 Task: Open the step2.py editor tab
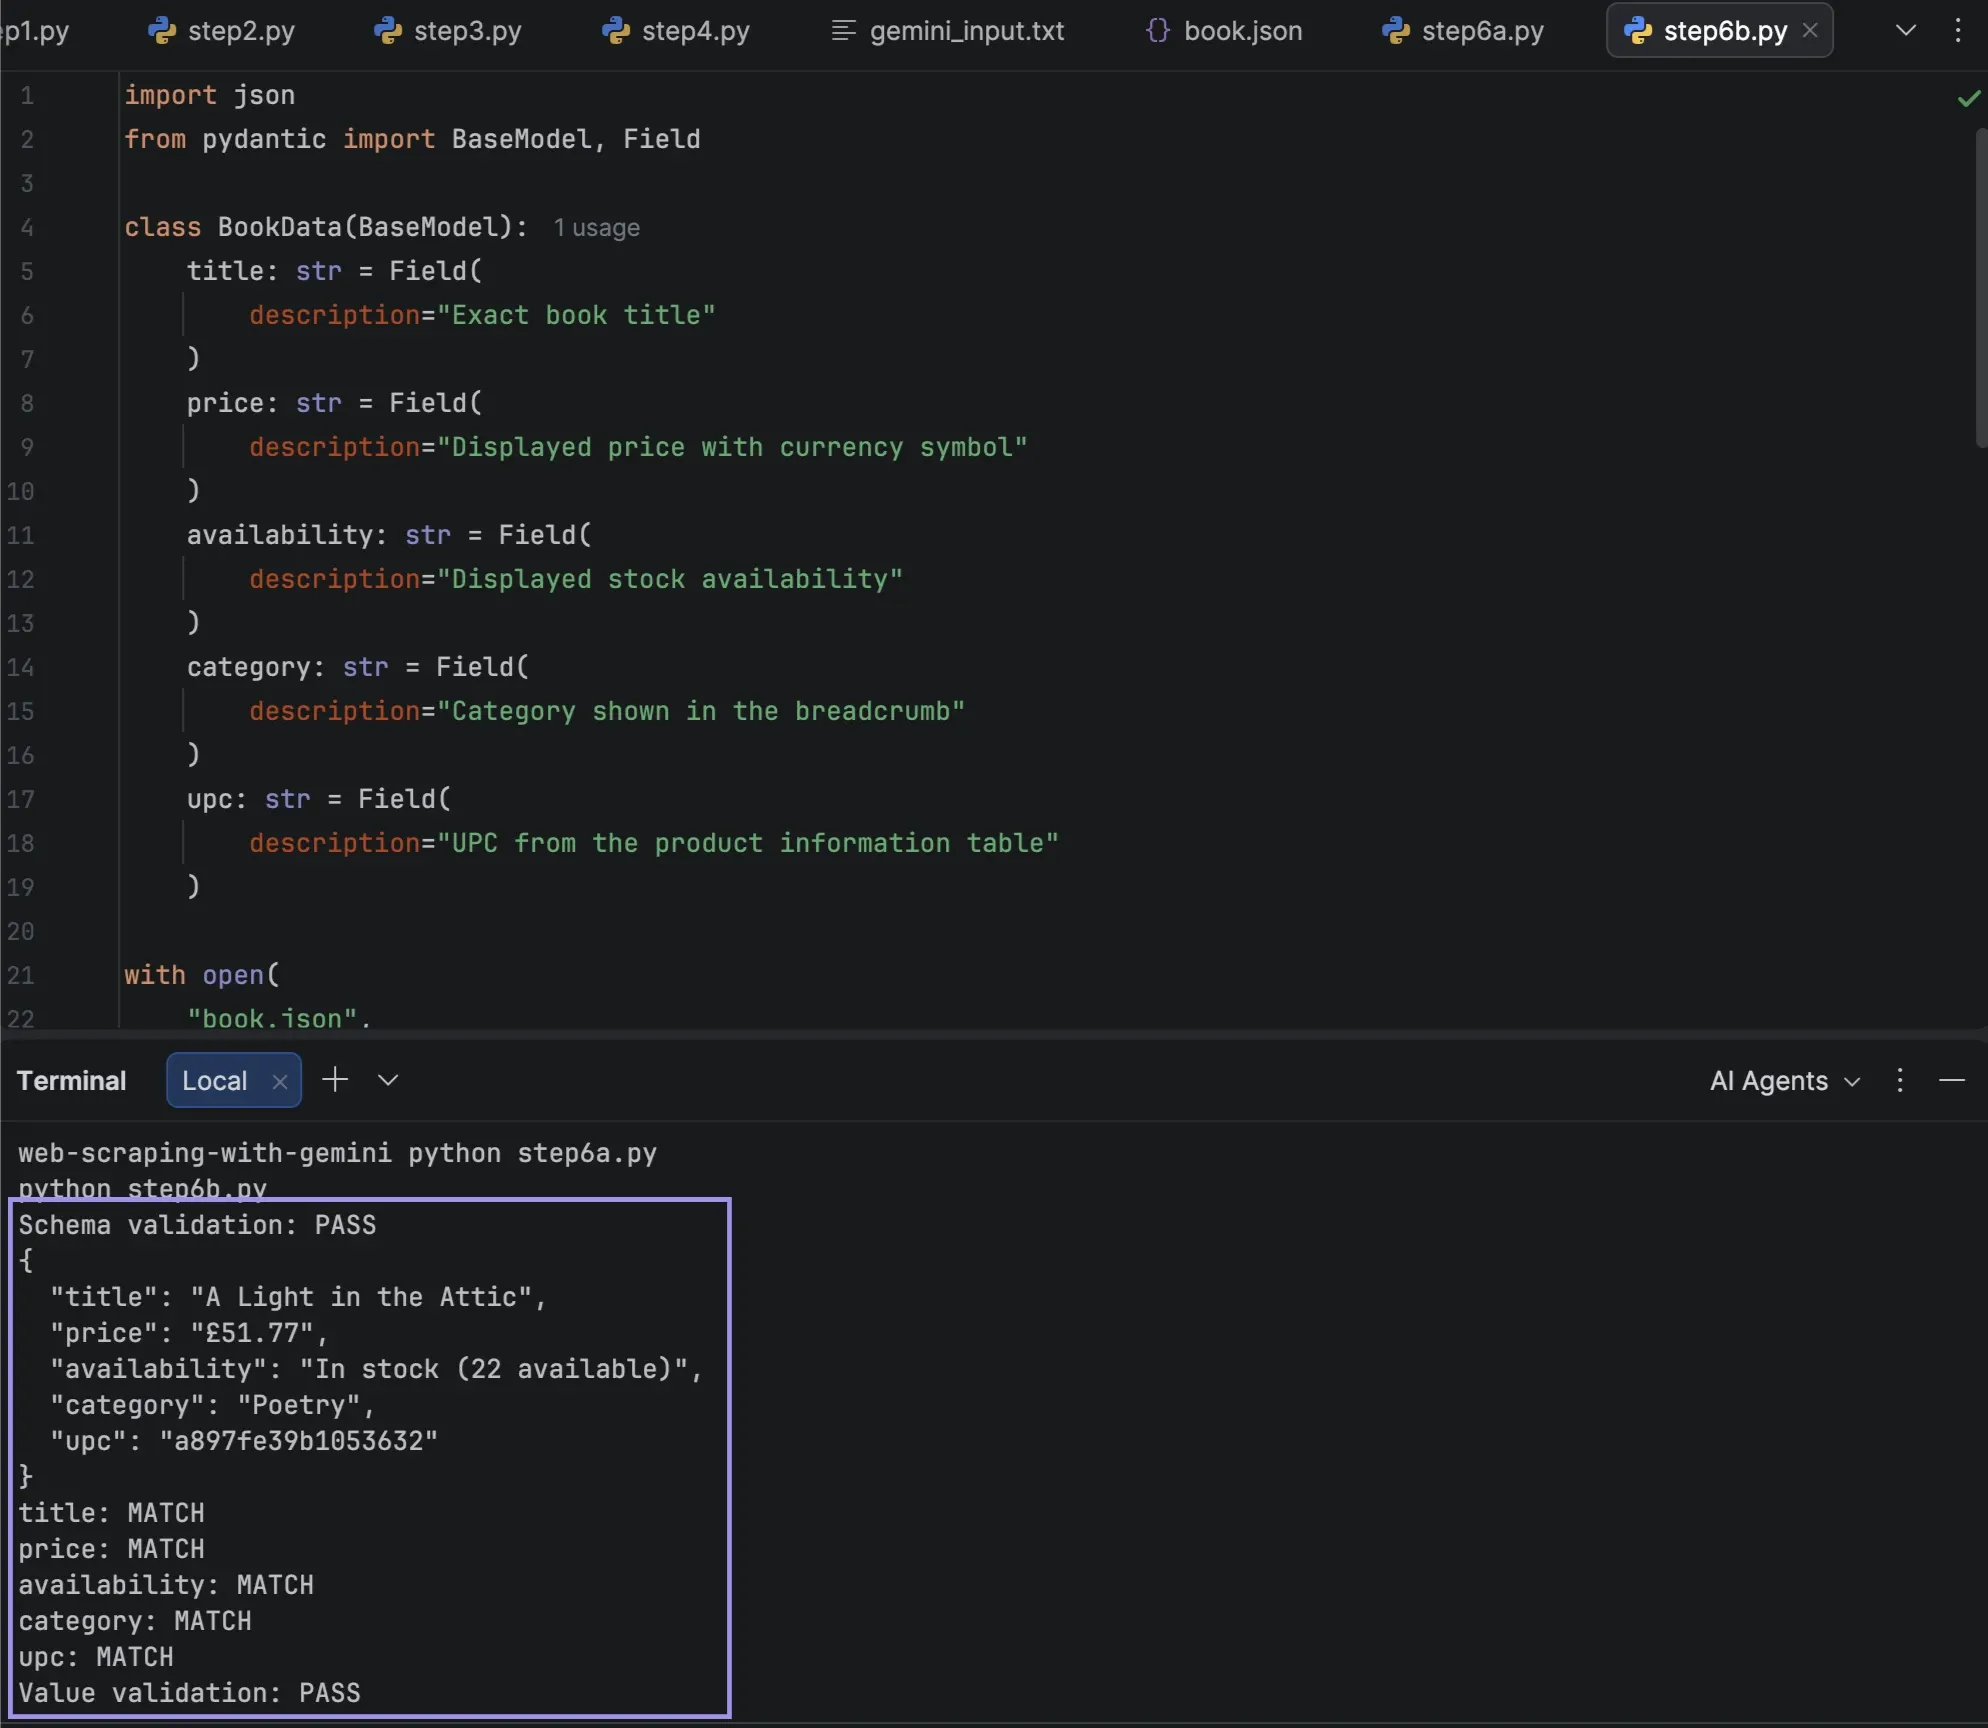tap(221, 31)
